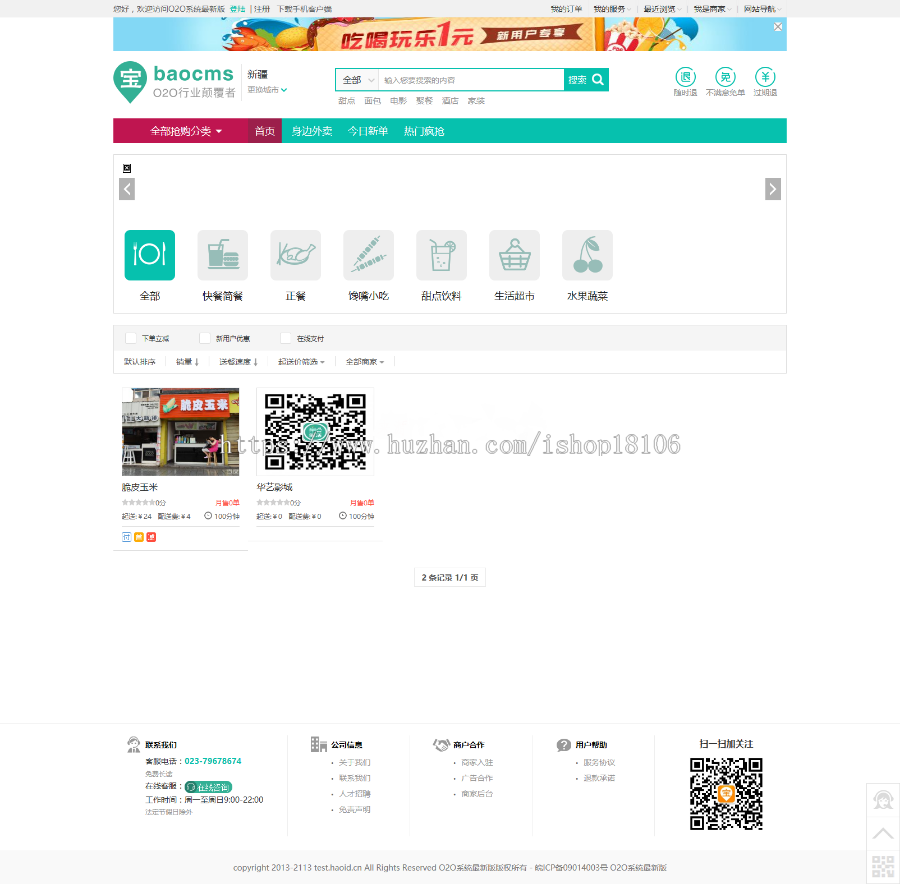Click the 不满意免单 guarantee icon
Screen dimensions: 900x884
tap(726, 77)
